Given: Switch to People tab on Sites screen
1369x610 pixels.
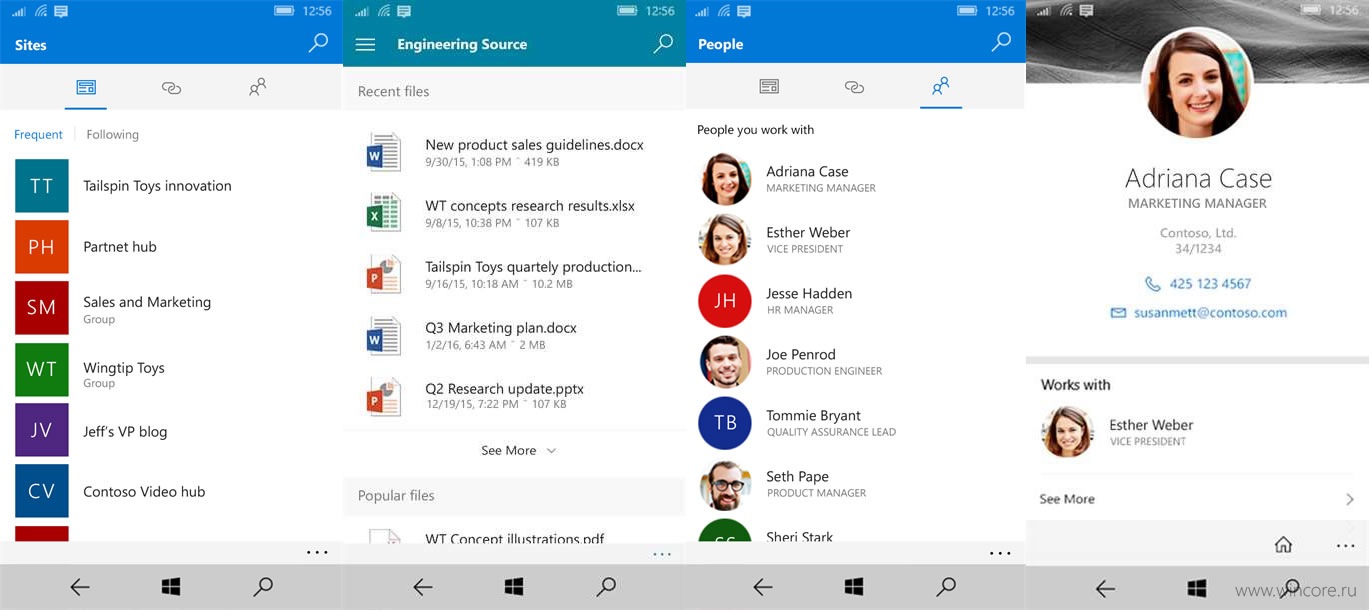Looking at the screenshot, I should point(257,88).
